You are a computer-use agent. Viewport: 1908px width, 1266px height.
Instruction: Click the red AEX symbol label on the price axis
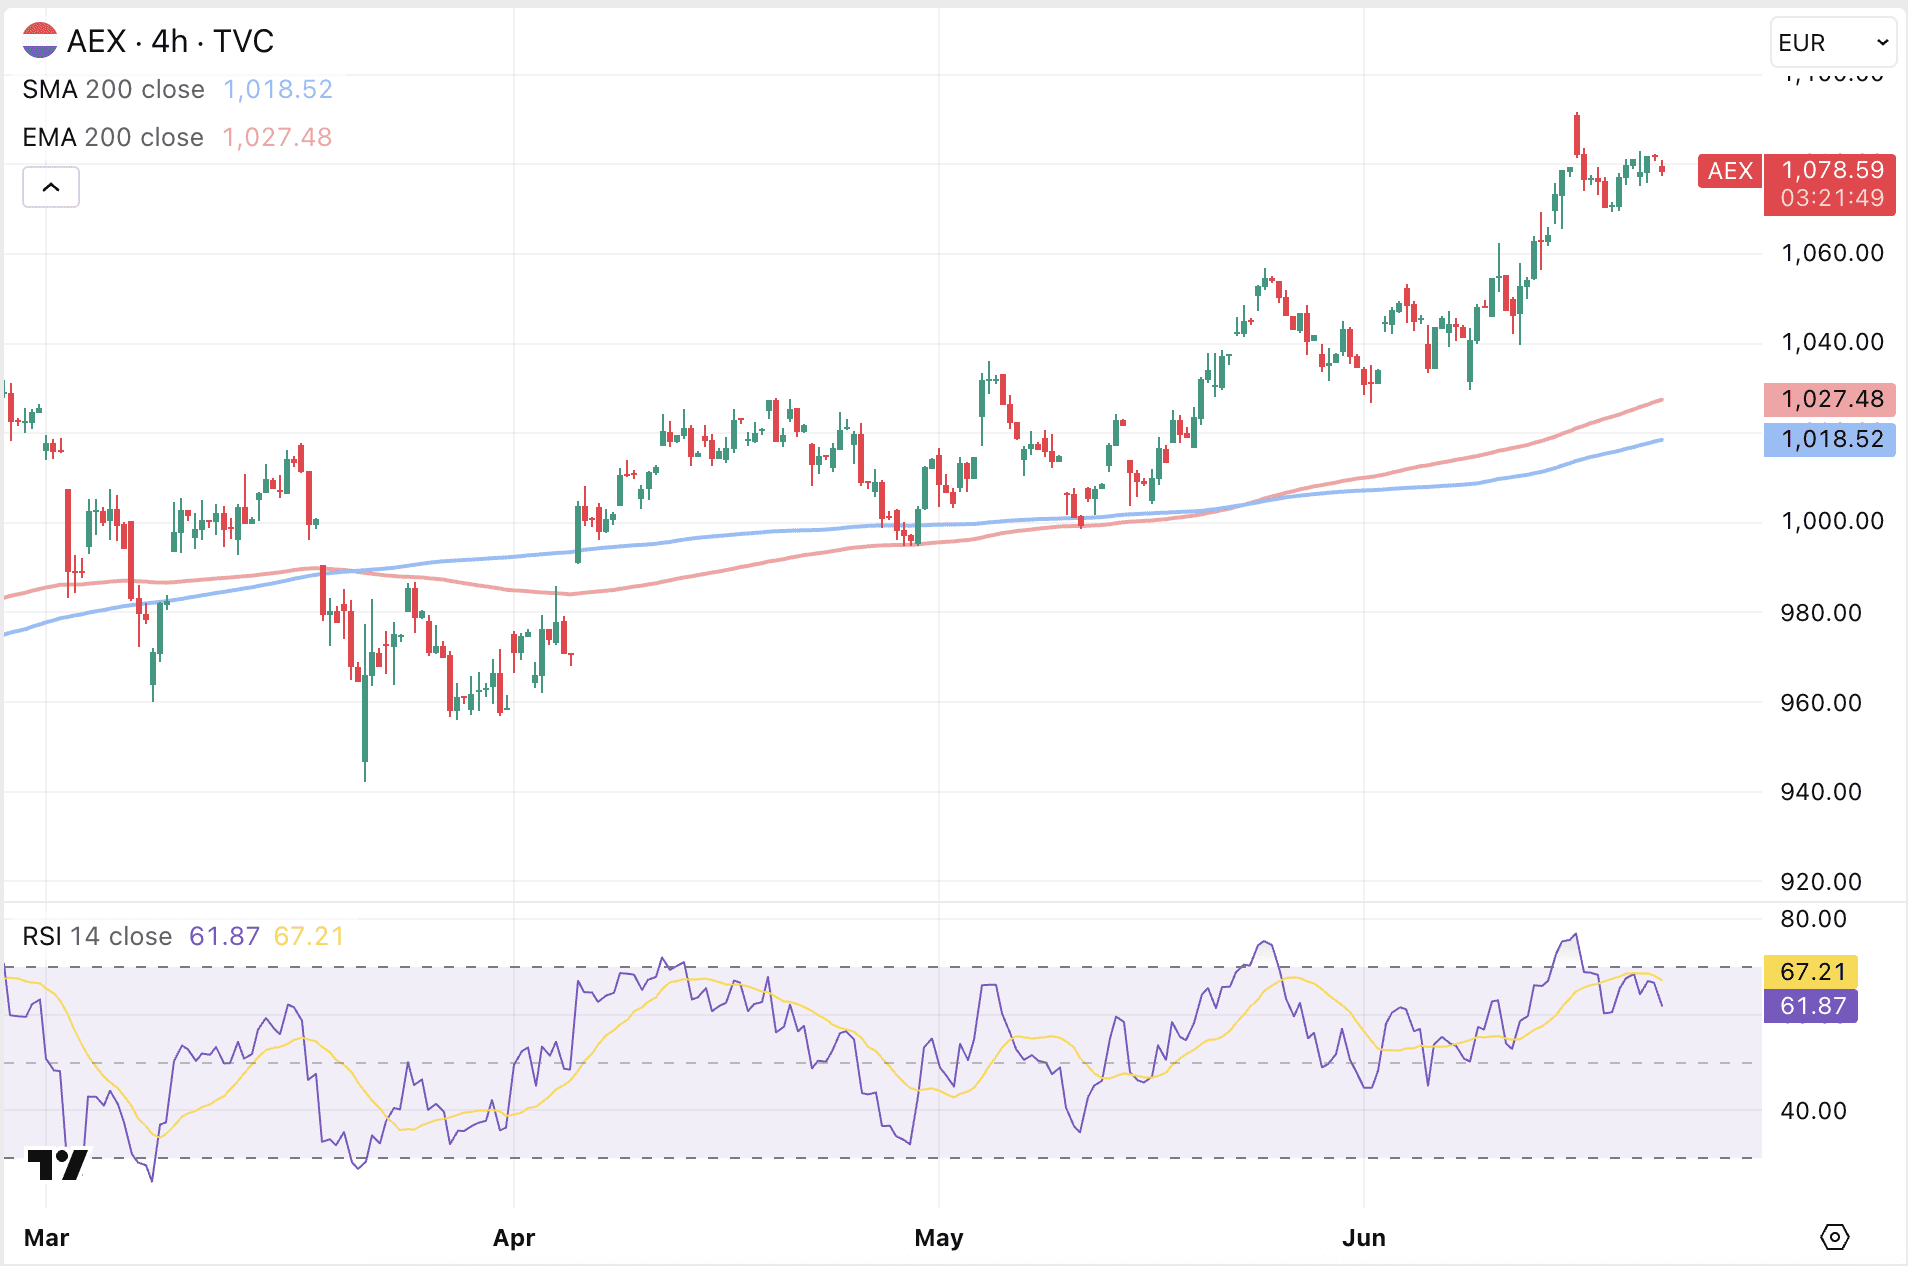1730,171
